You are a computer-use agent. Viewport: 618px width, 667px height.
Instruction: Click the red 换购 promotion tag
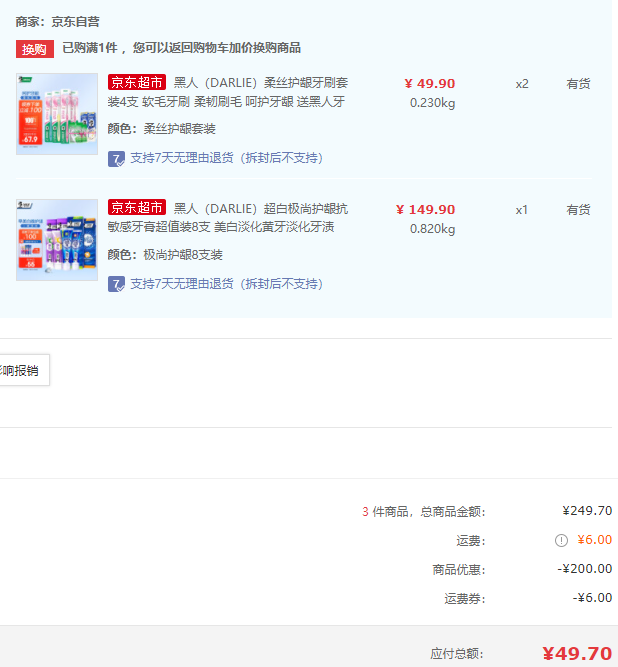coord(35,49)
